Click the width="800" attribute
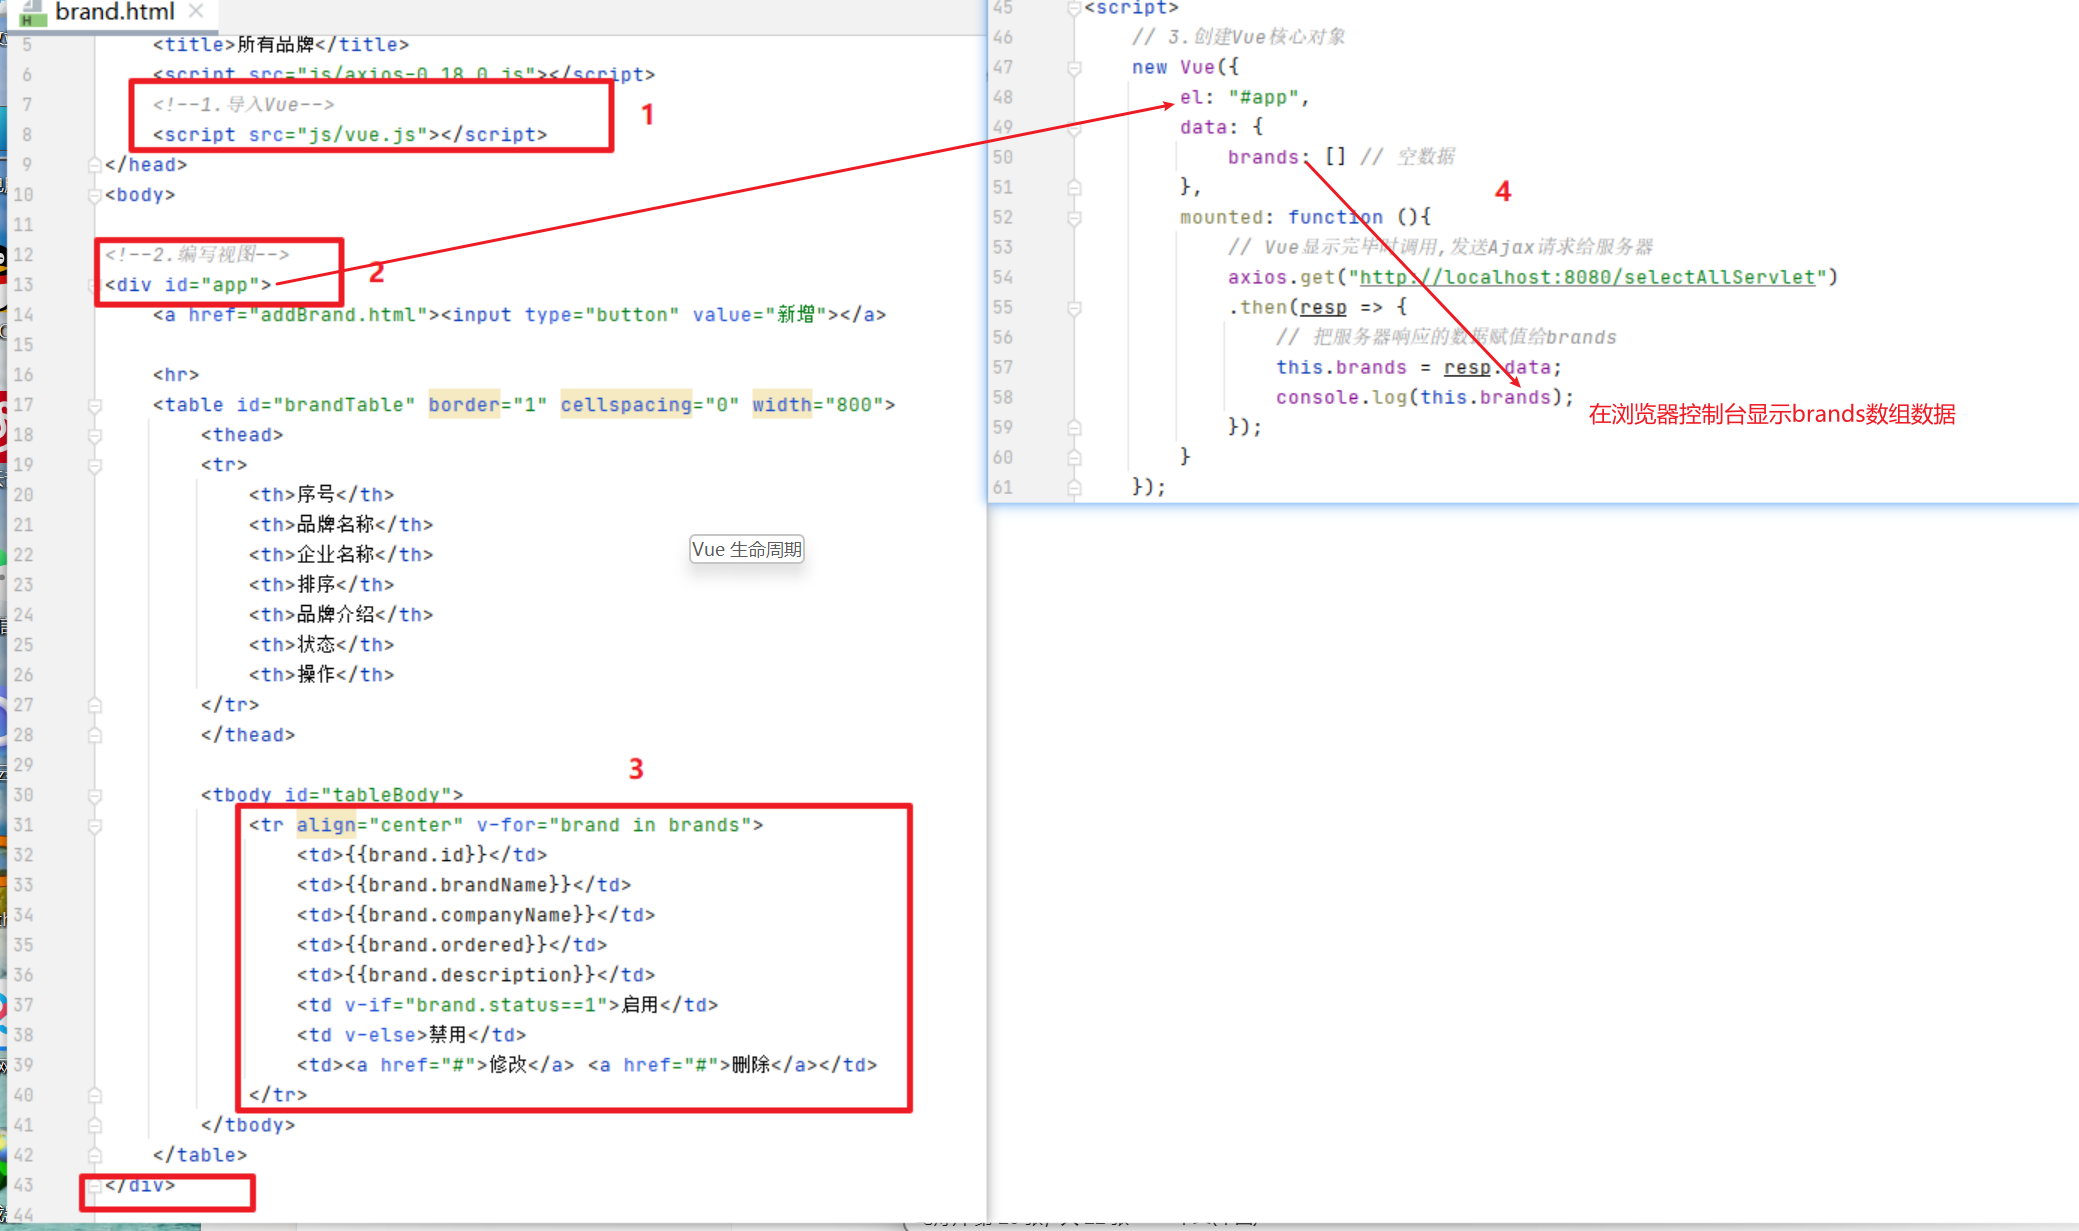 pyautogui.click(x=818, y=405)
